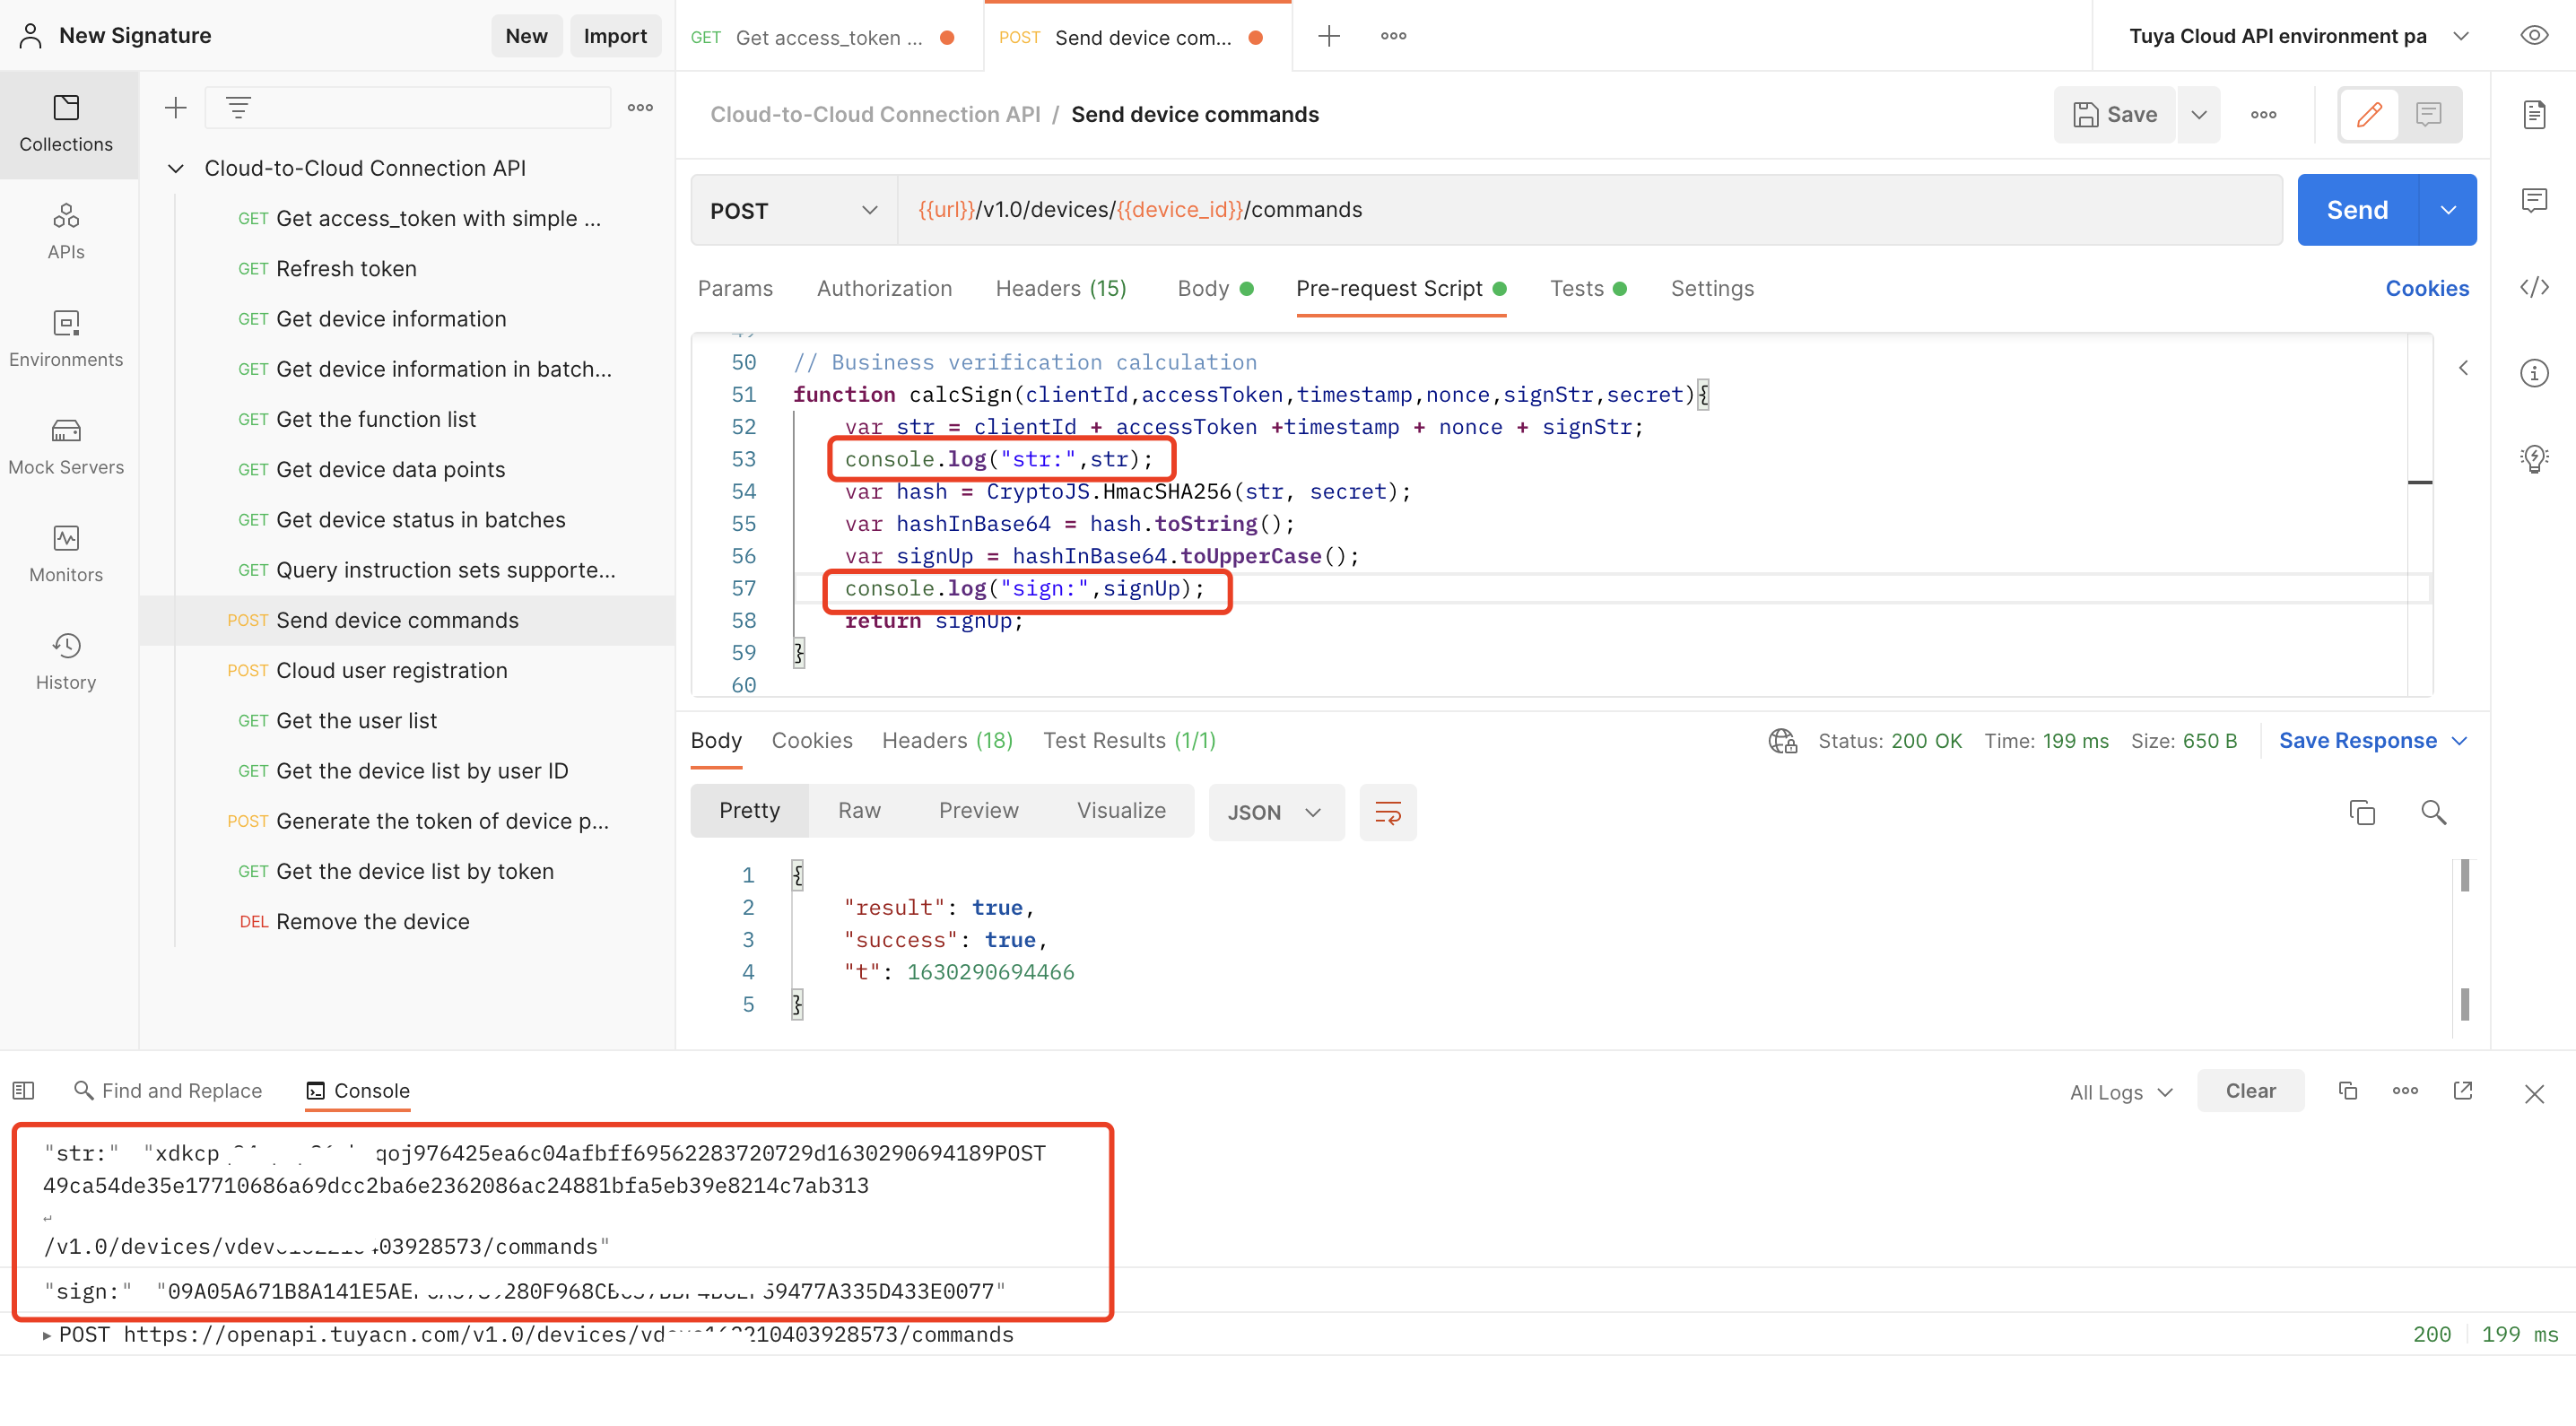Viewport: 2576px width, 1426px height.
Task: Expand the script snippets side arrow
Action: coord(2463,368)
